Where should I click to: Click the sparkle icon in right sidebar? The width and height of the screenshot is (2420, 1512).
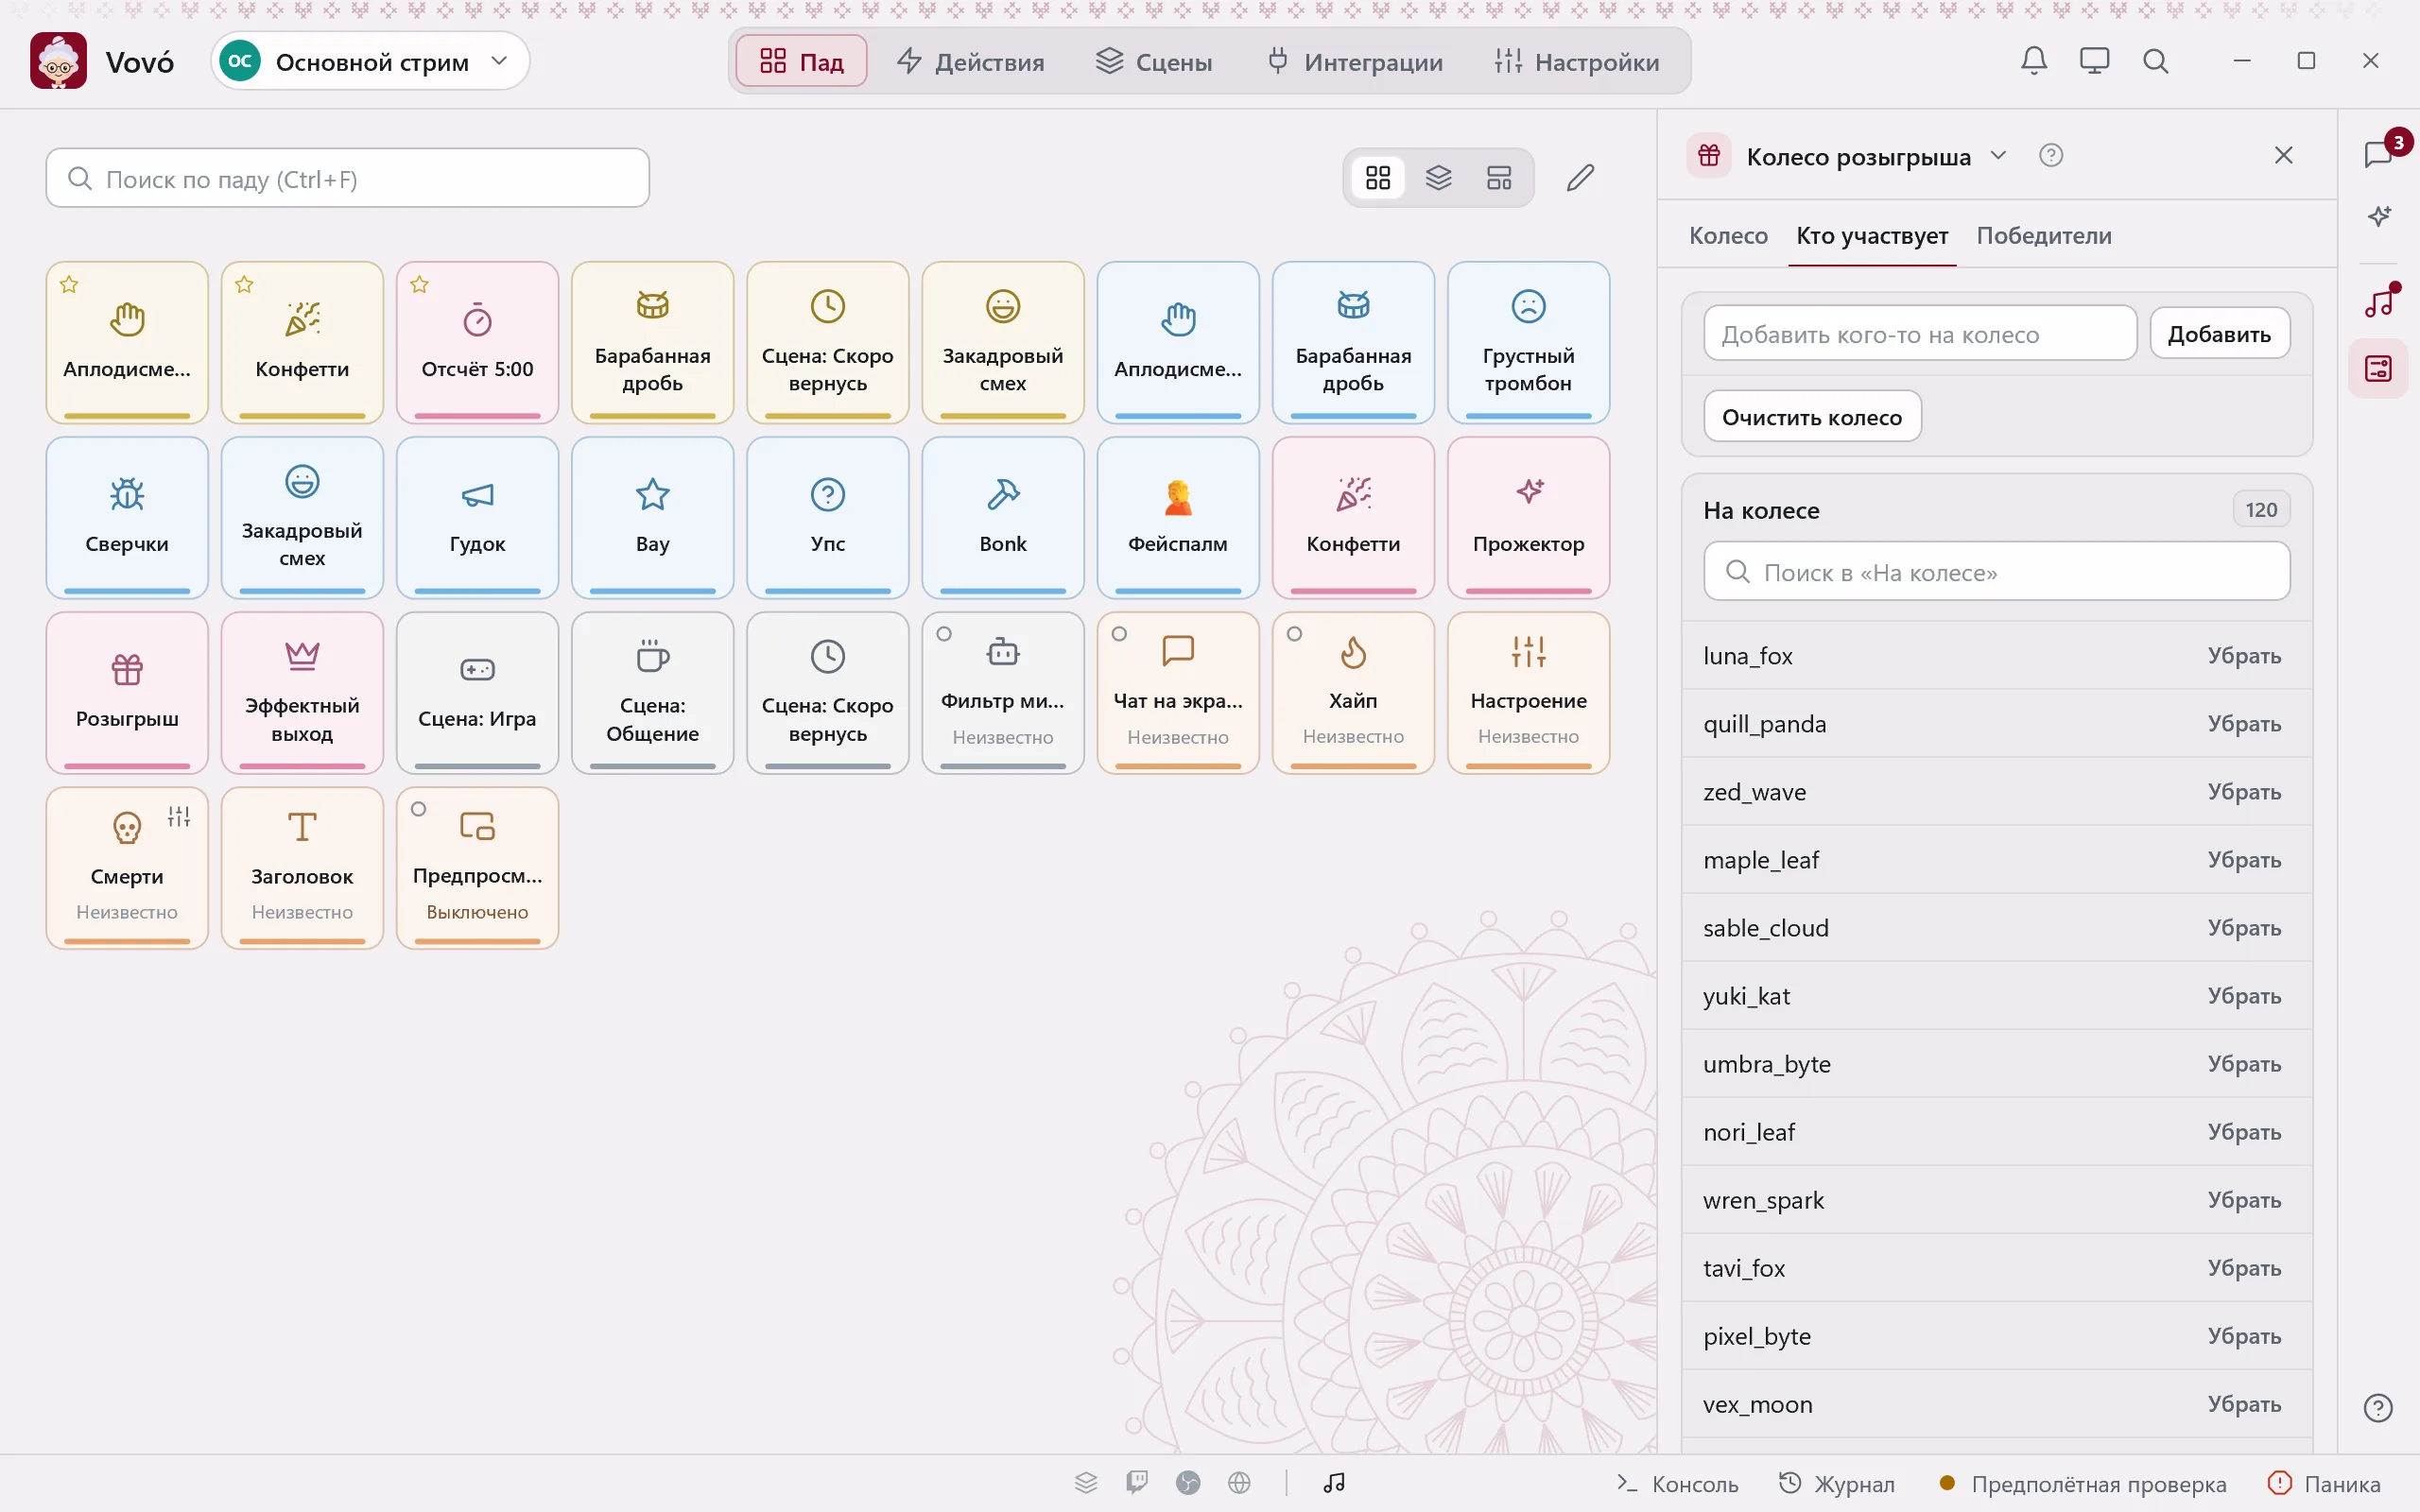(x=2378, y=217)
